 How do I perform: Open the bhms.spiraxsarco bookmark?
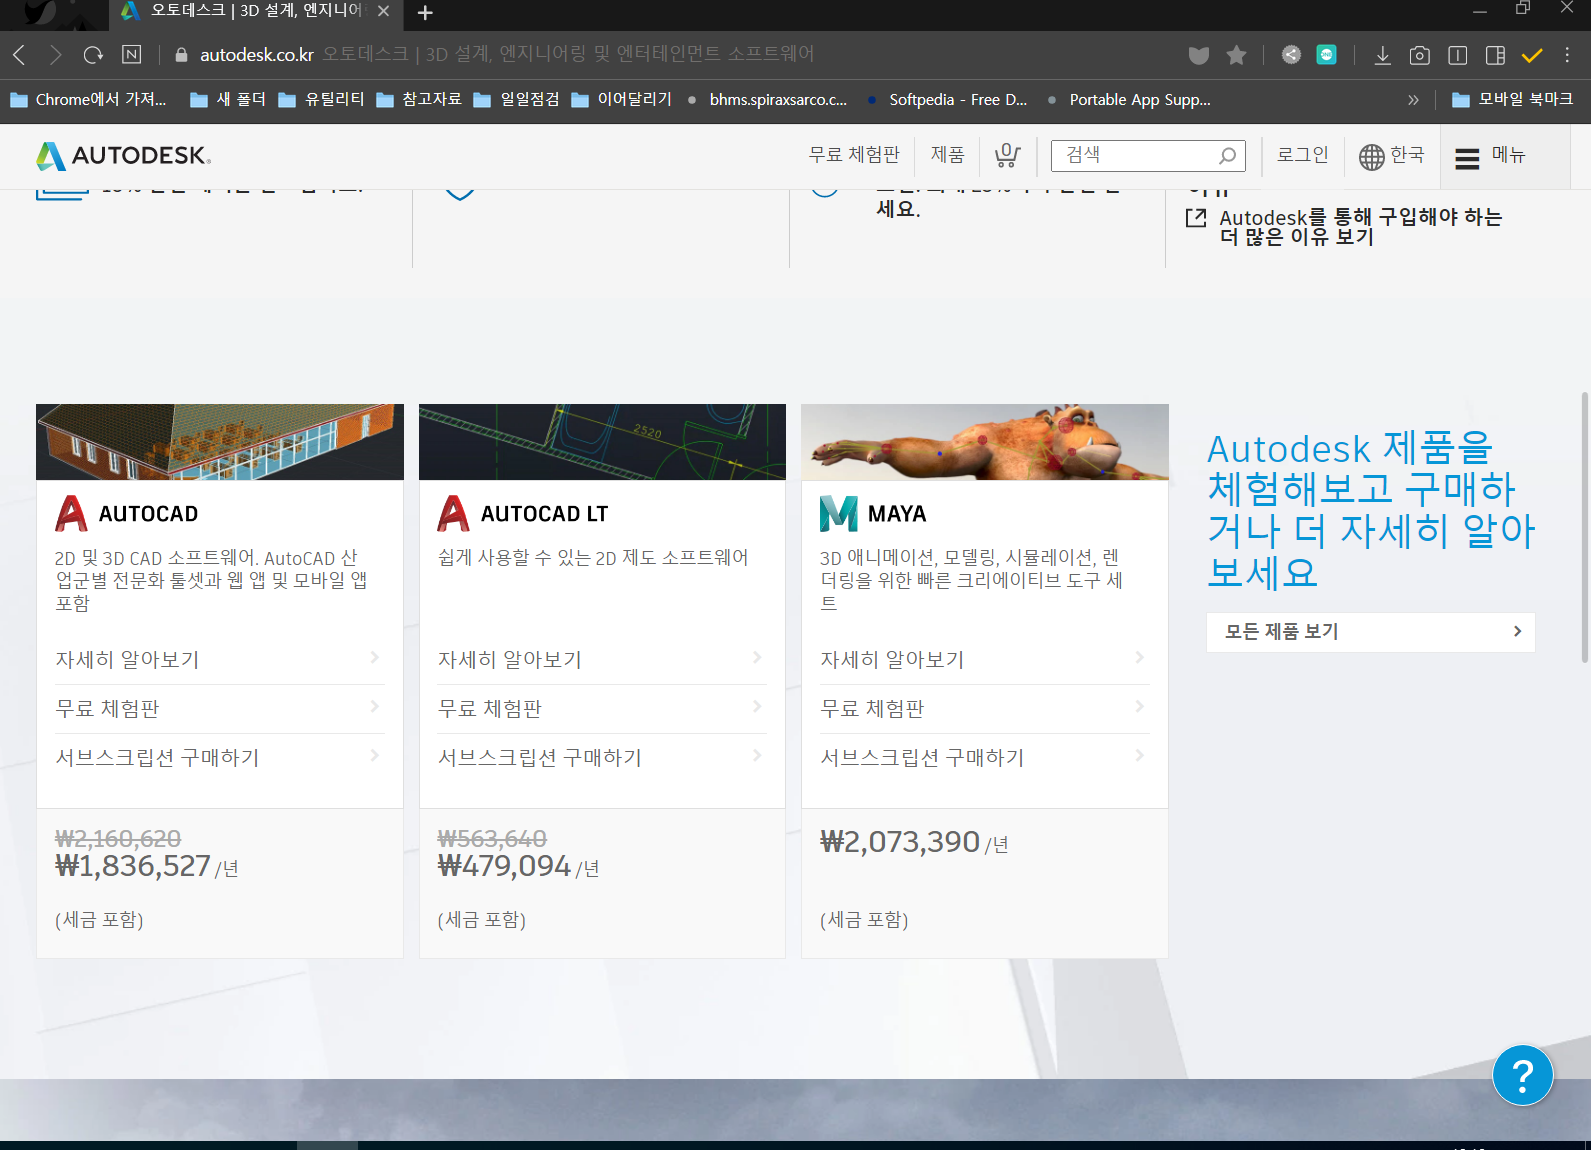click(767, 100)
